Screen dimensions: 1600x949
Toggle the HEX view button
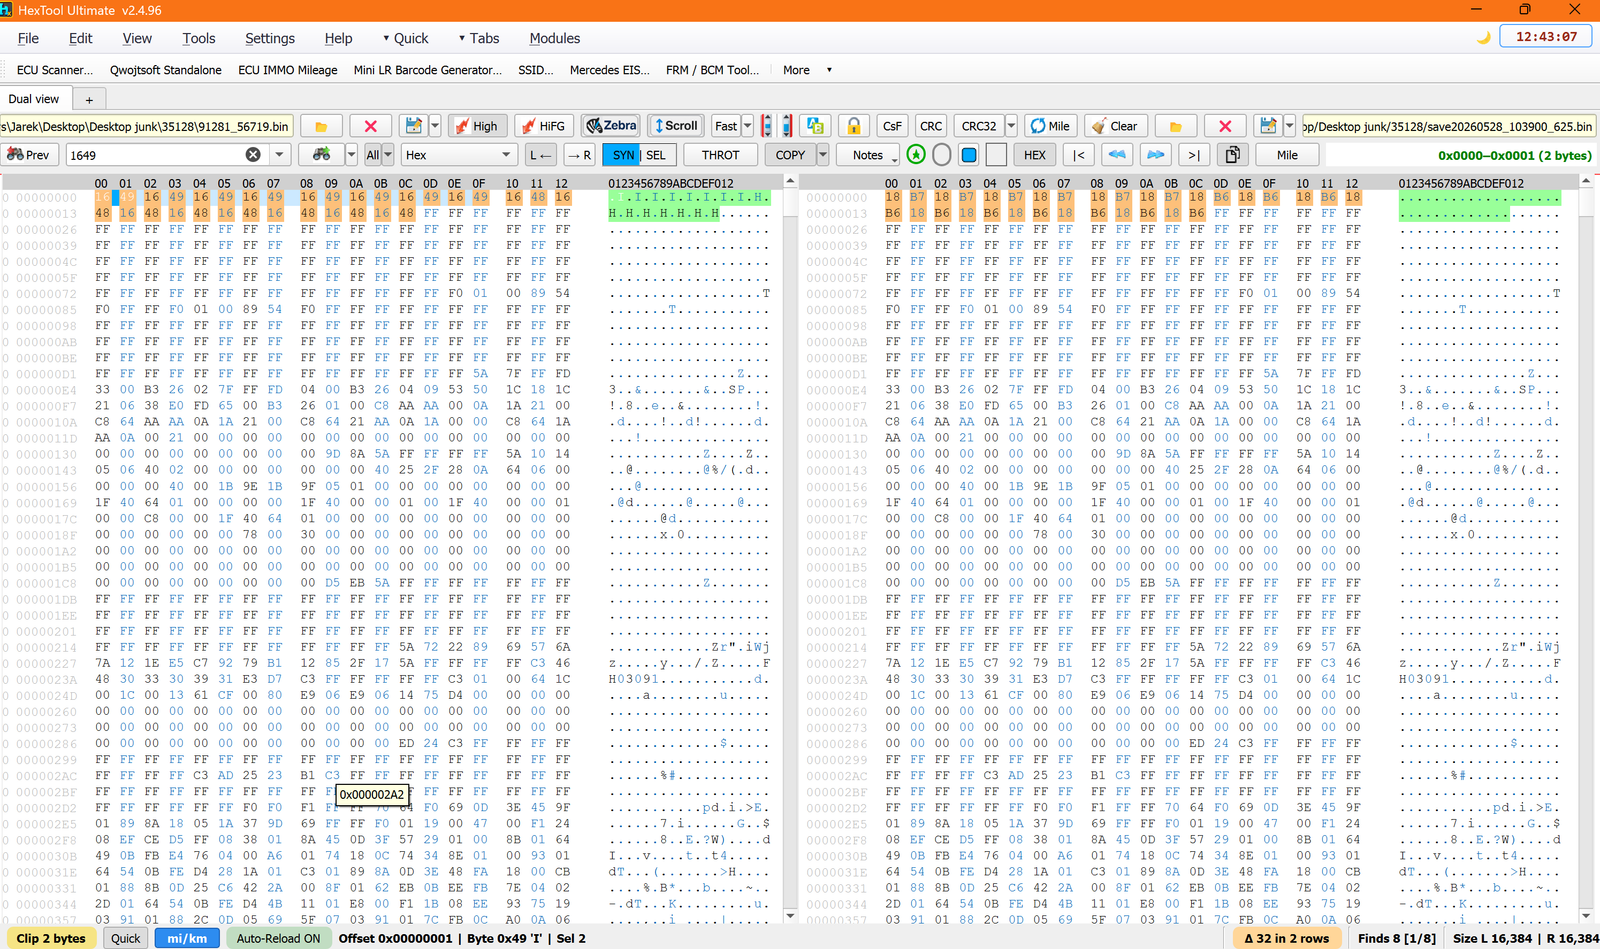[1035, 155]
